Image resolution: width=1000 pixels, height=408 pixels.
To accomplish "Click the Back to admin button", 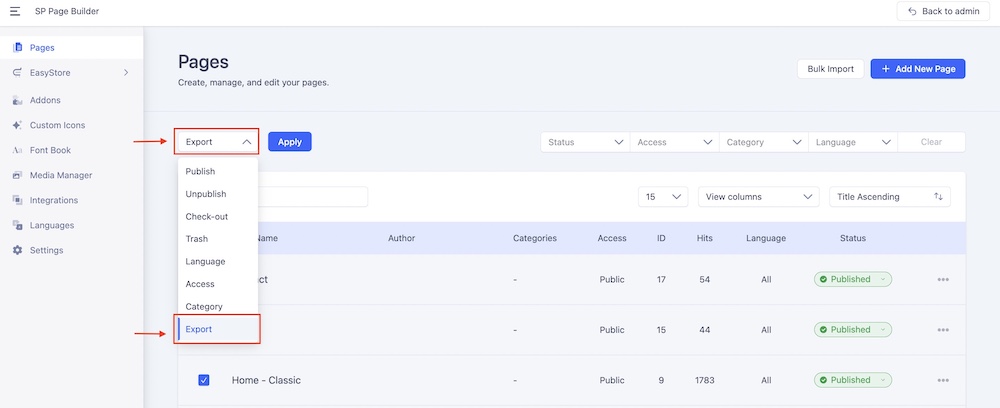I will click(944, 11).
